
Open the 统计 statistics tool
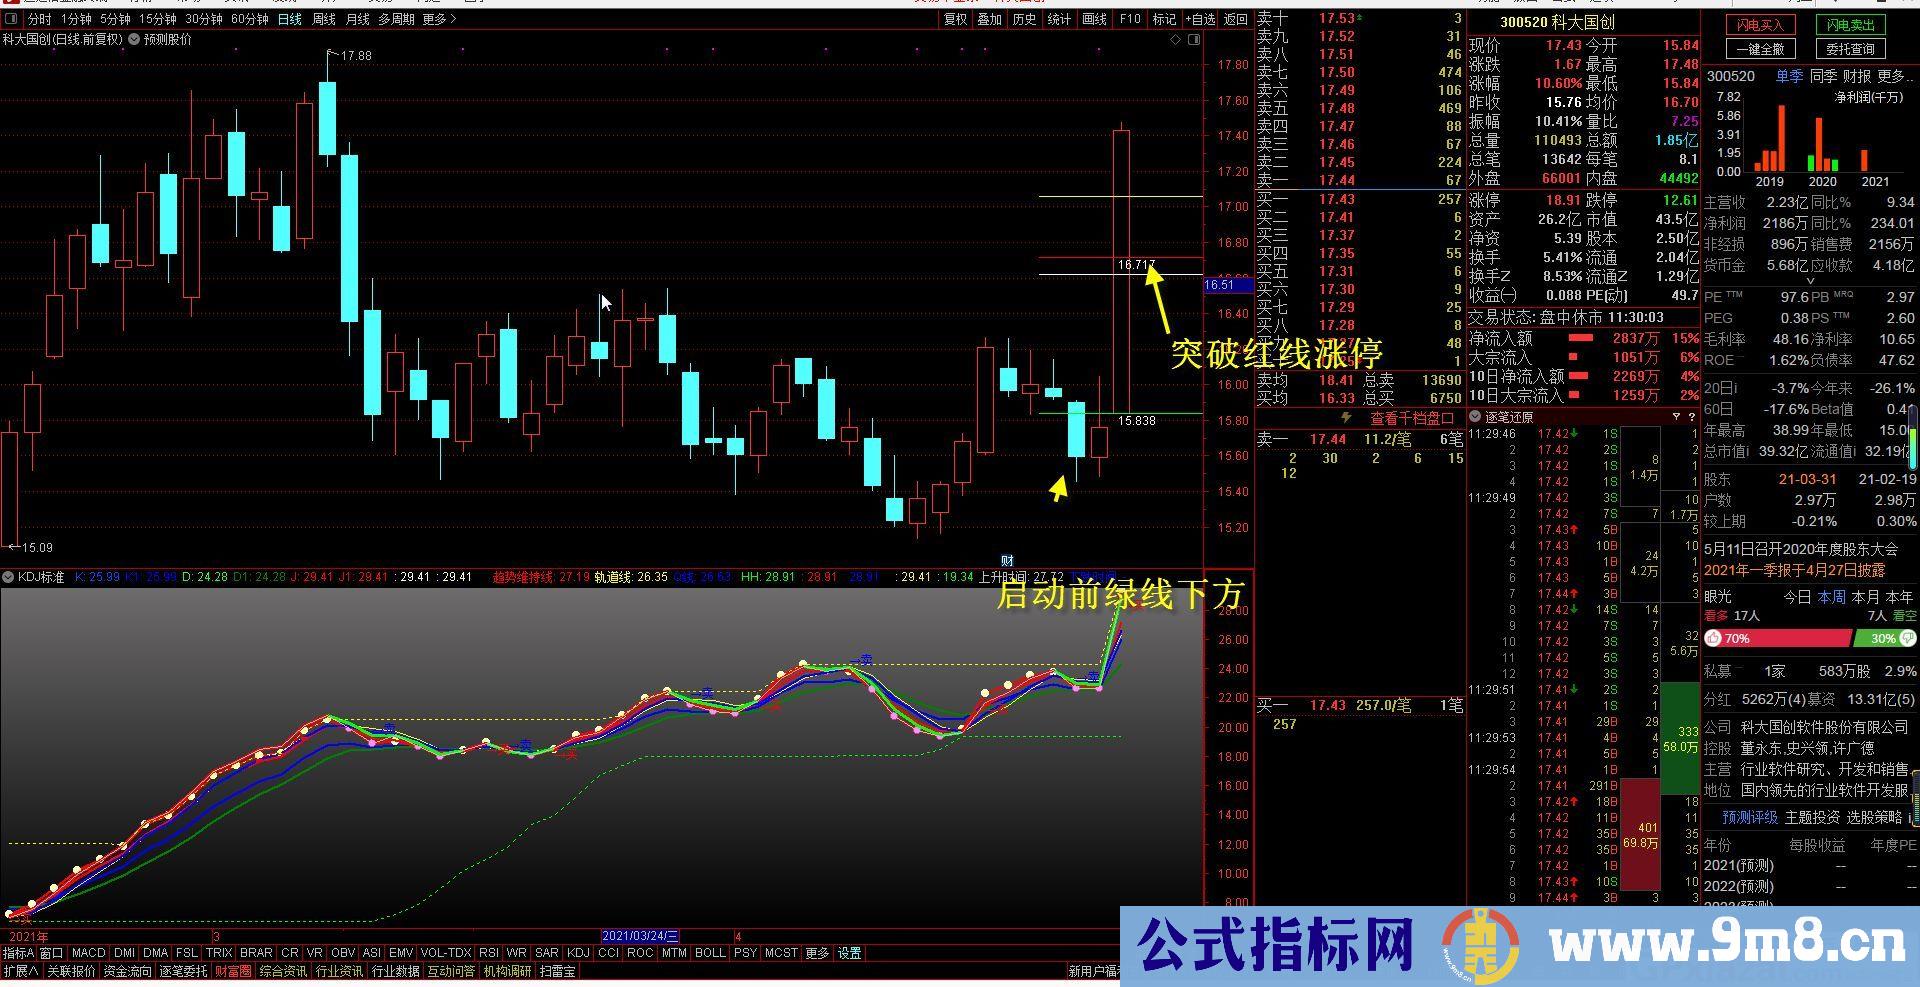pyautogui.click(x=1058, y=19)
